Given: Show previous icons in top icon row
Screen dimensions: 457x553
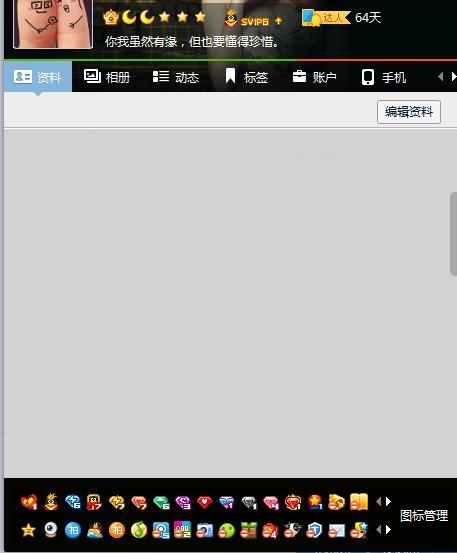Looking at the screenshot, I should point(379,502).
